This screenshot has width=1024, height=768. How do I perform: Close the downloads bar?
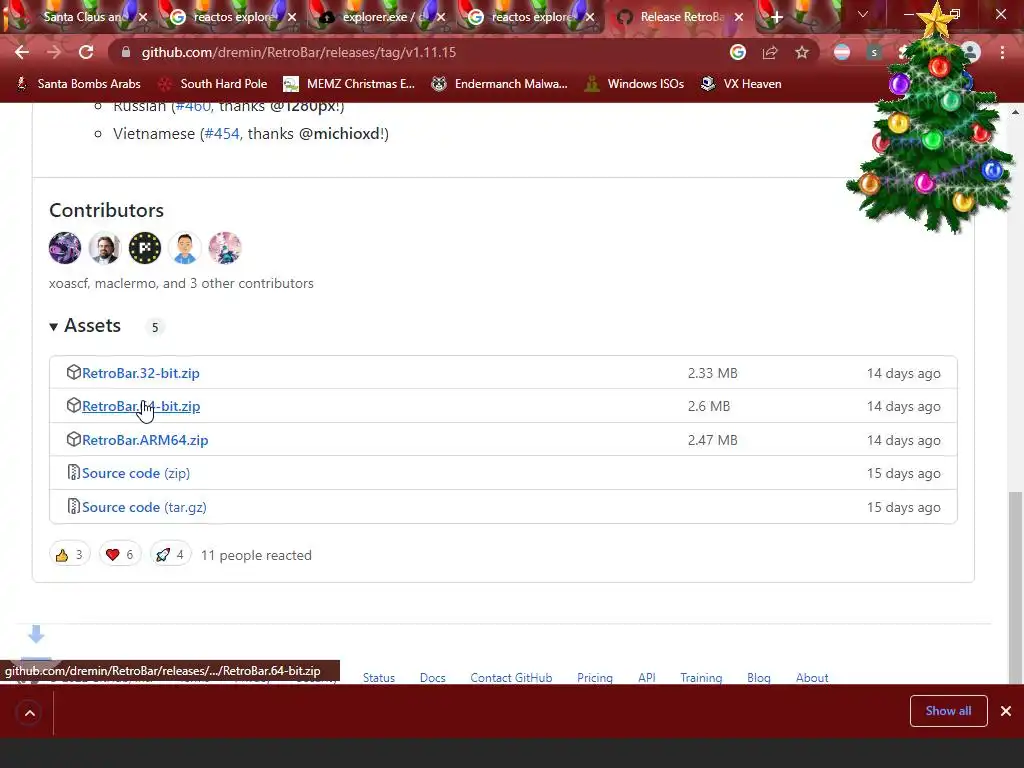coord(1006,711)
